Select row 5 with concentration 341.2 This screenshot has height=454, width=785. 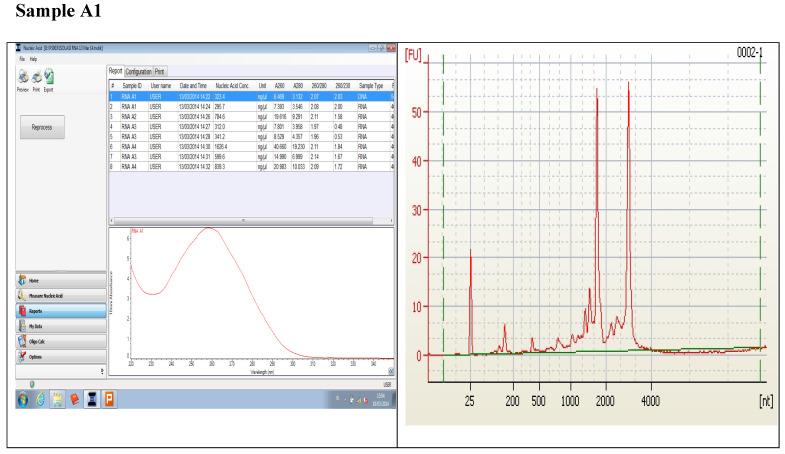[251, 136]
